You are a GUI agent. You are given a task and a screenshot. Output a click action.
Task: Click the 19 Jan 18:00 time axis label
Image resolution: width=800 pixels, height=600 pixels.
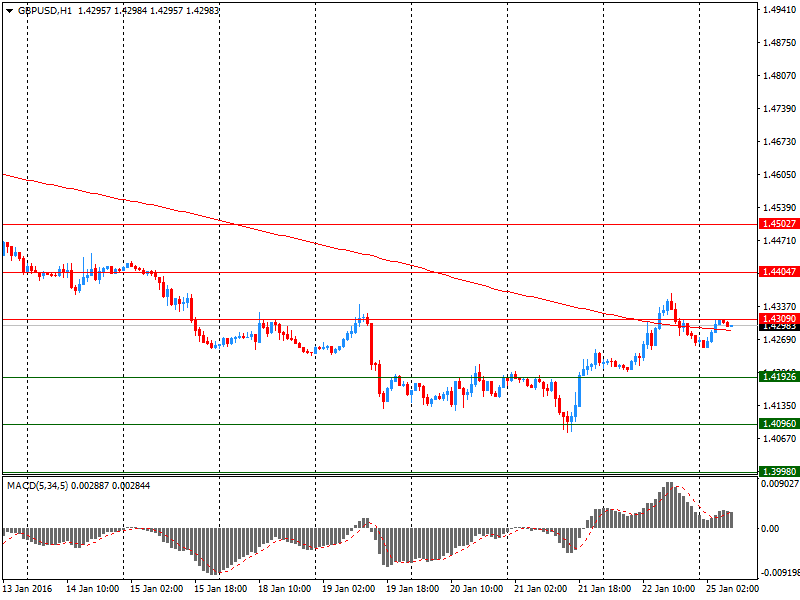click(x=413, y=589)
